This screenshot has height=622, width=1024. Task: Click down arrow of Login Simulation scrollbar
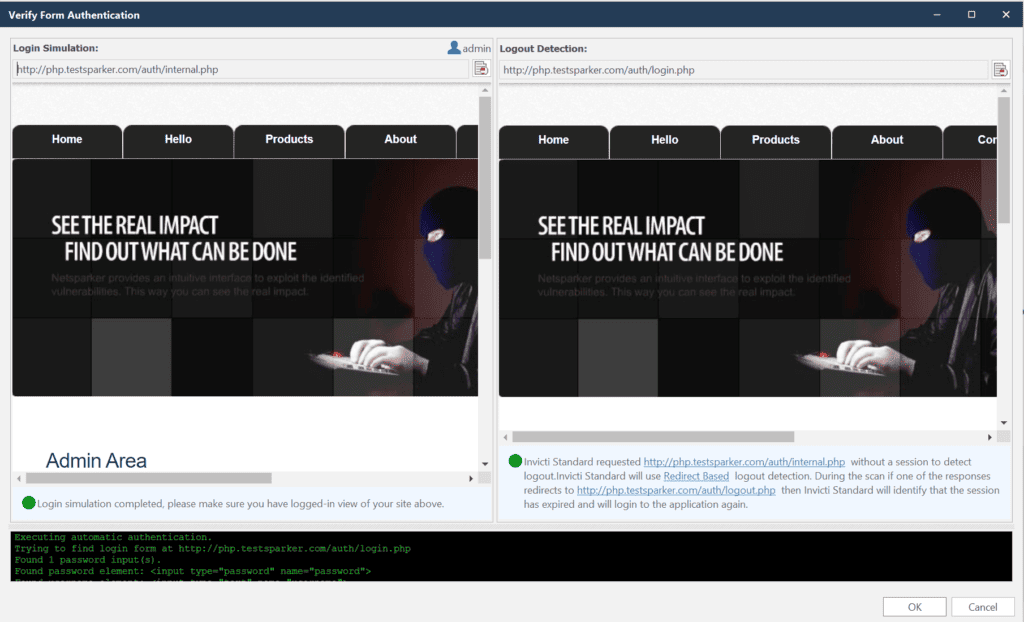click(485, 464)
